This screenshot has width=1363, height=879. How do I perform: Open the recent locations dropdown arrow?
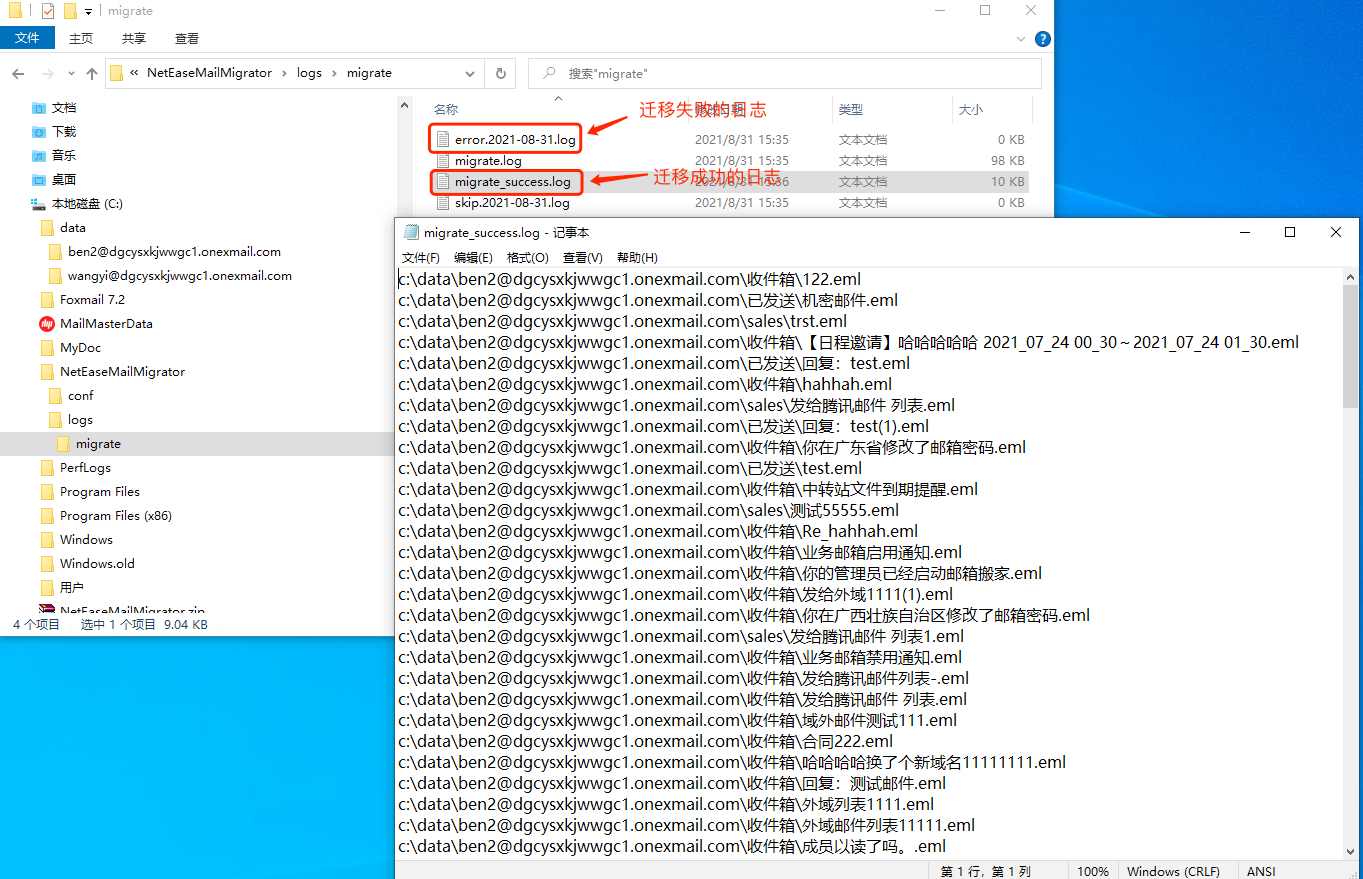click(x=71, y=74)
